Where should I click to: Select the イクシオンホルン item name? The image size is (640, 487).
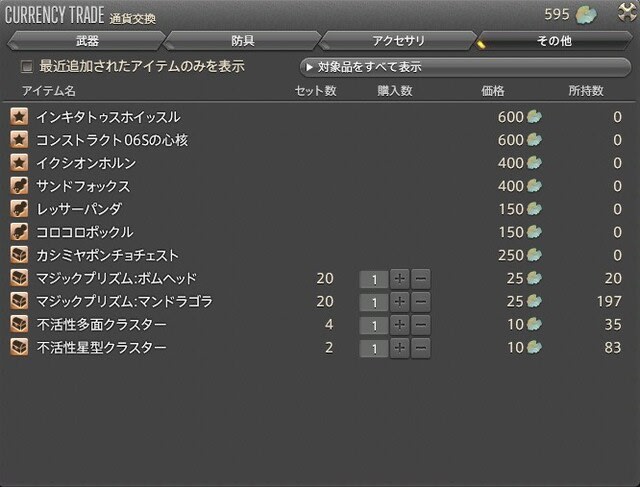coord(86,163)
